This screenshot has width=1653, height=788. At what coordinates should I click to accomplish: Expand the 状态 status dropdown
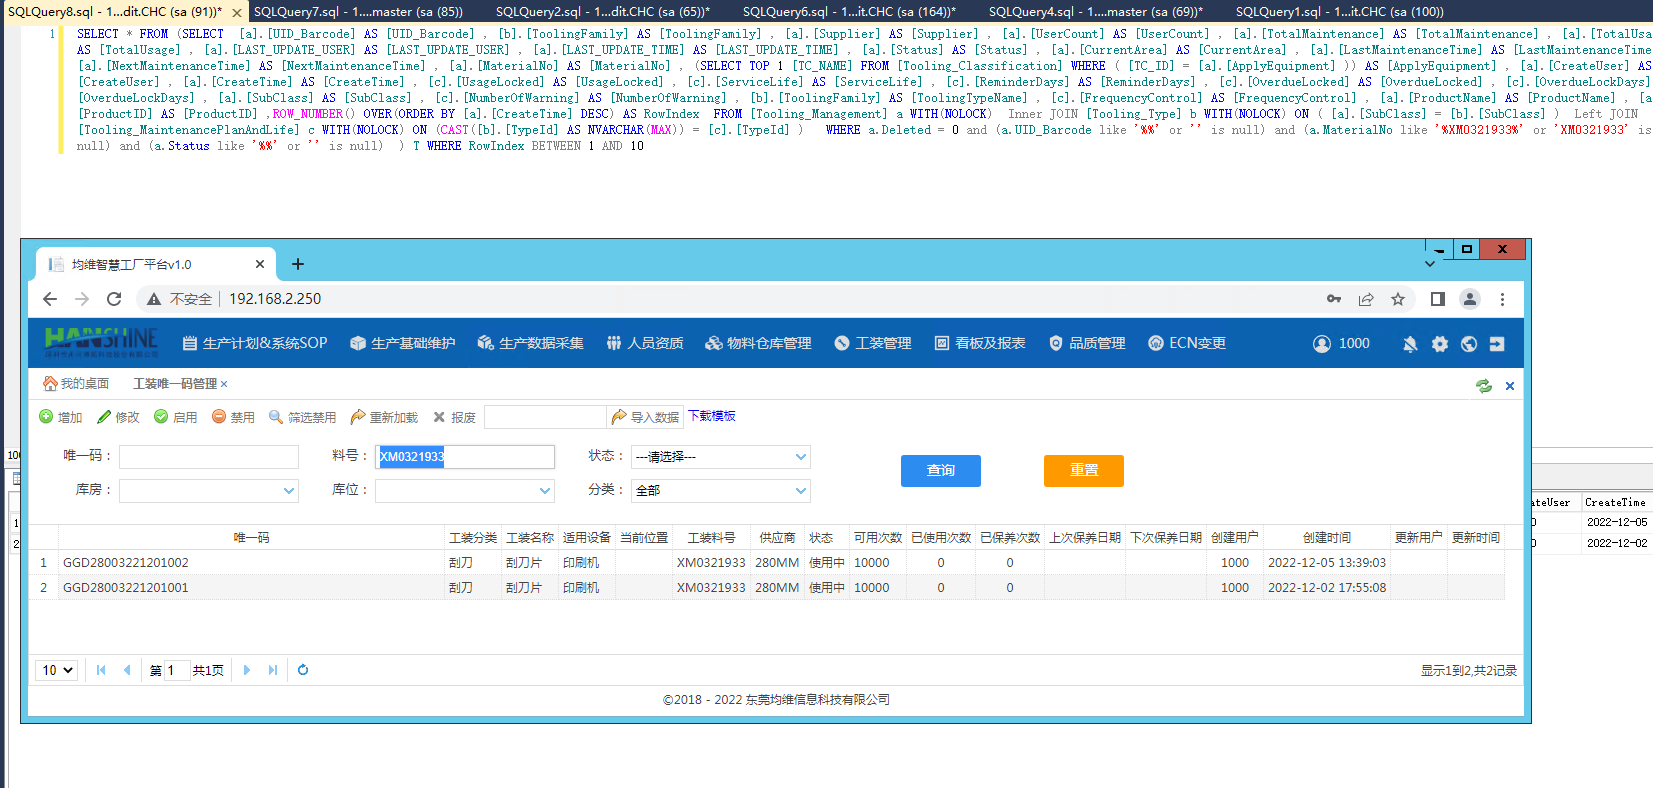coord(720,457)
